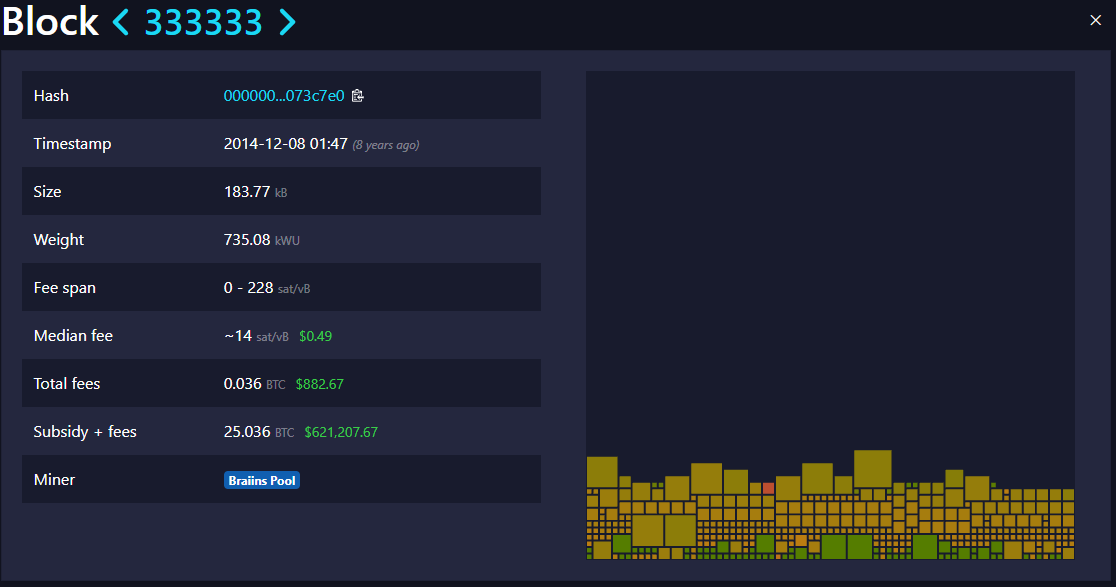Select the tallest olive transaction square
1116x587 pixels.
[872, 468]
